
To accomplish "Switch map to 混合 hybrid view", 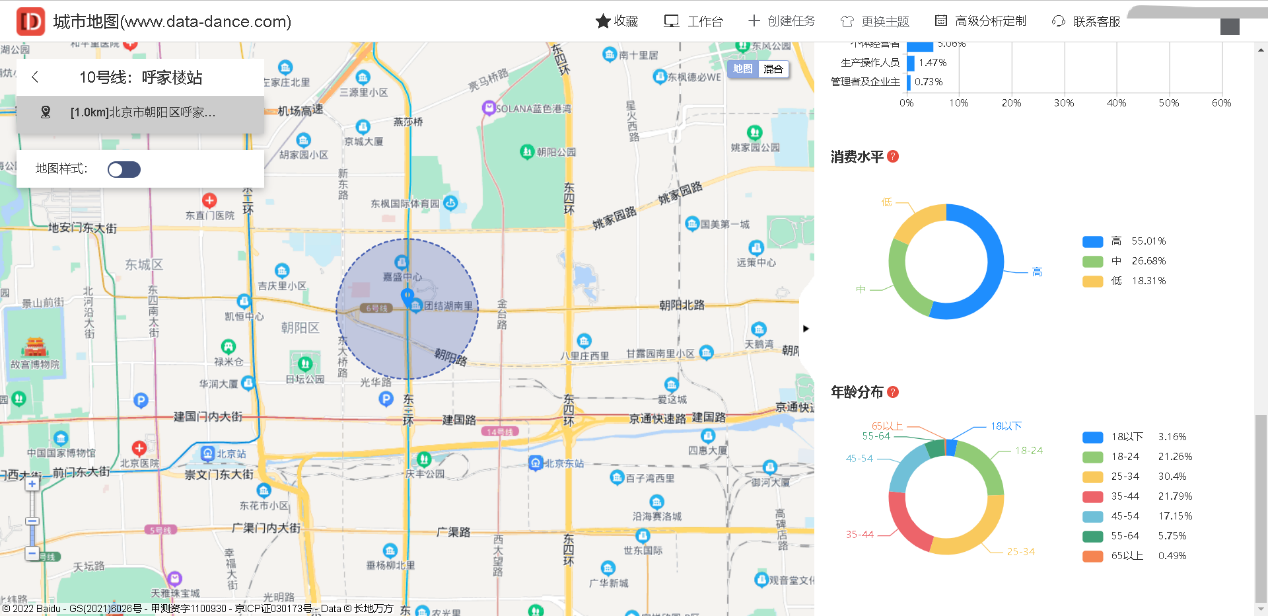I will click(773, 69).
